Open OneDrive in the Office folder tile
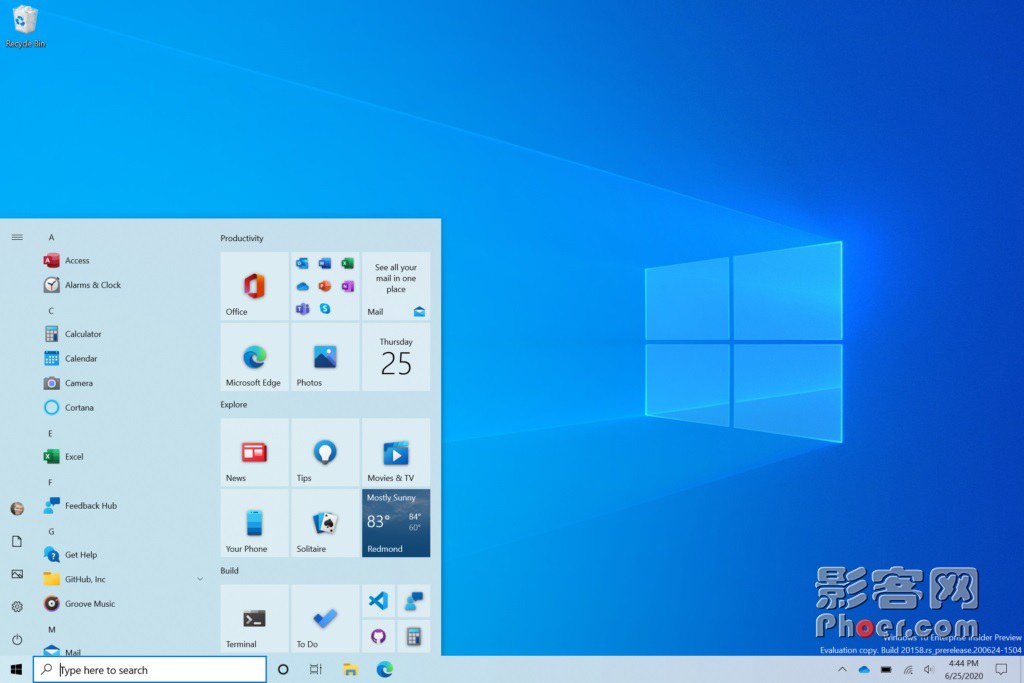Screen dimensions: 1024x683 point(302,286)
